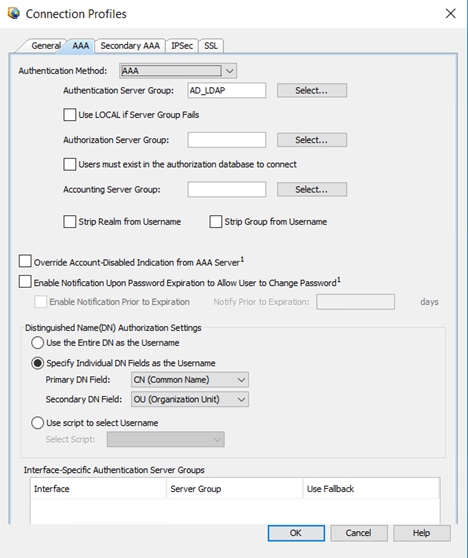
Task: Click the Cancel button
Action: pos(359,533)
